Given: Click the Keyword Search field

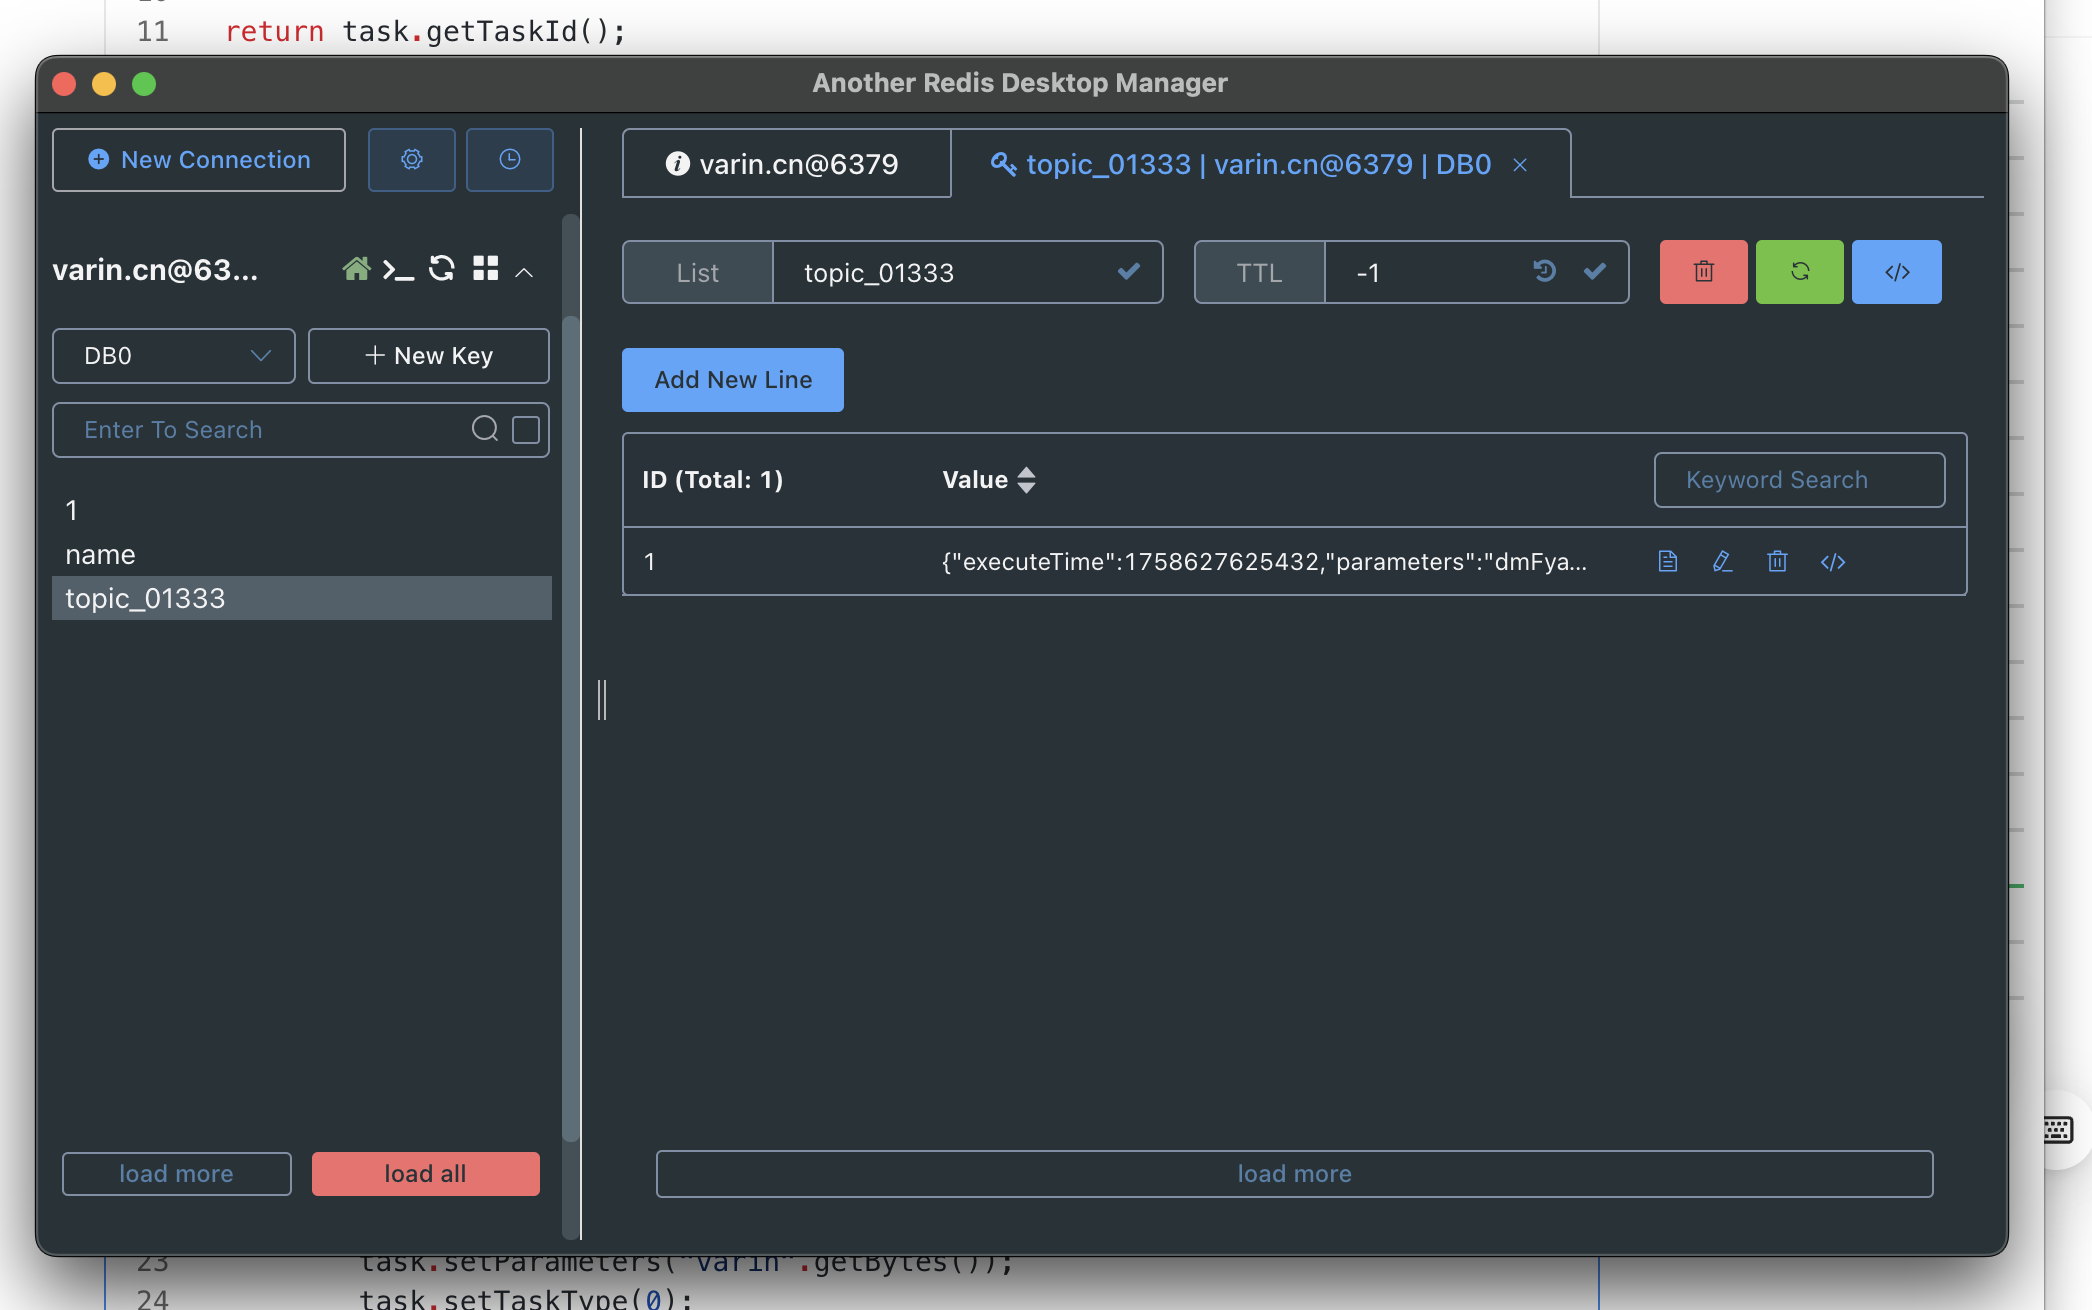Looking at the screenshot, I should coord(1800,480).
